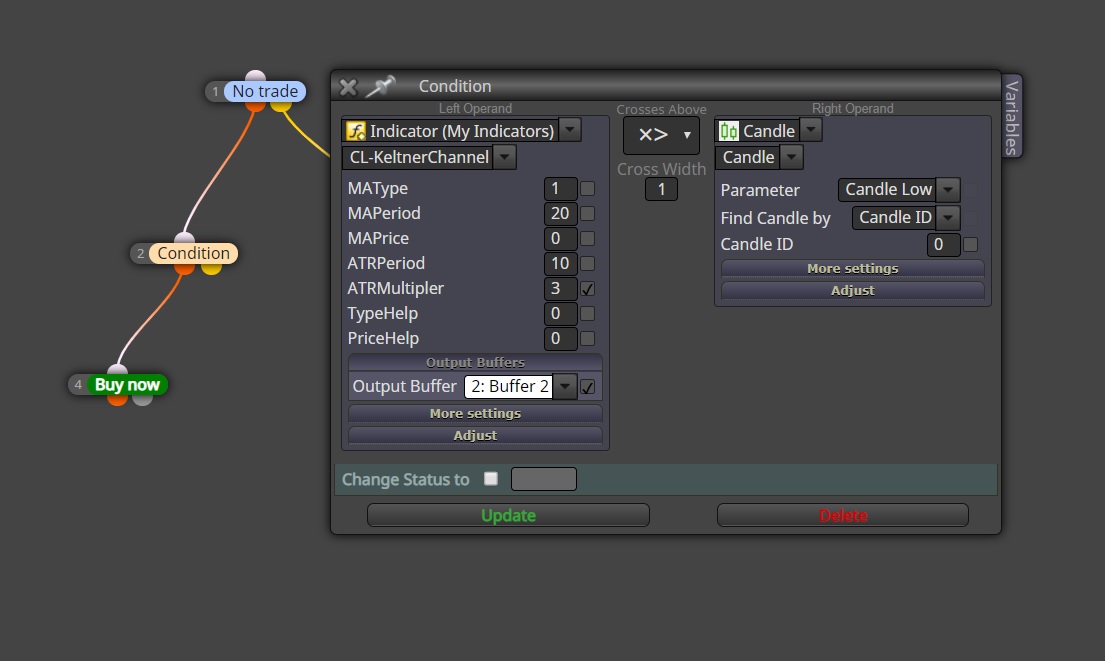Click the ATRPeriod value field

coord(561,264)
